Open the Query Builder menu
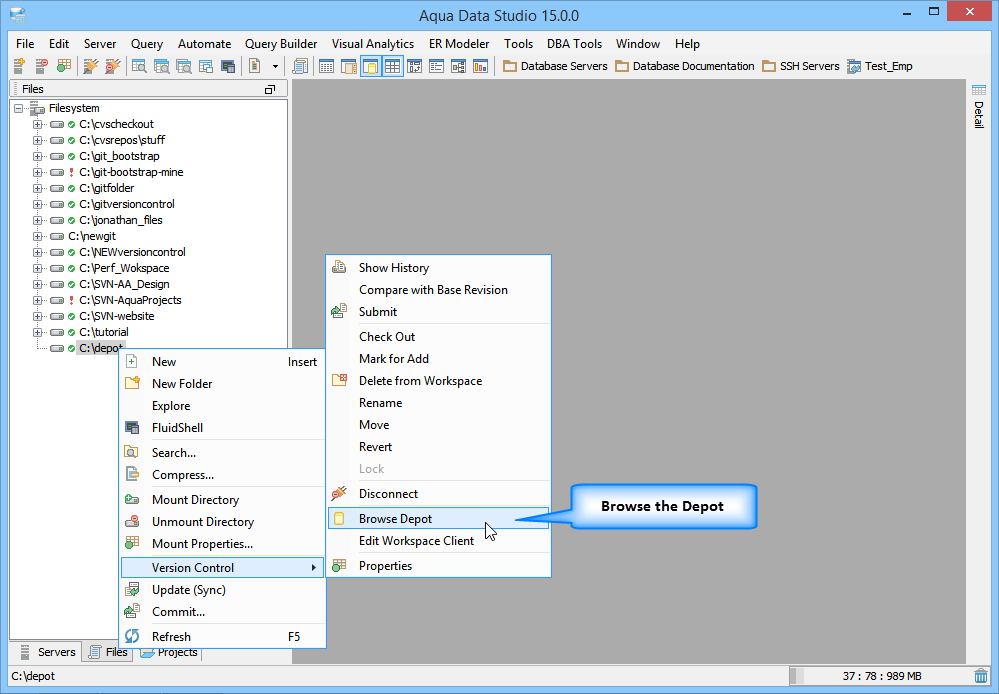 281,44
